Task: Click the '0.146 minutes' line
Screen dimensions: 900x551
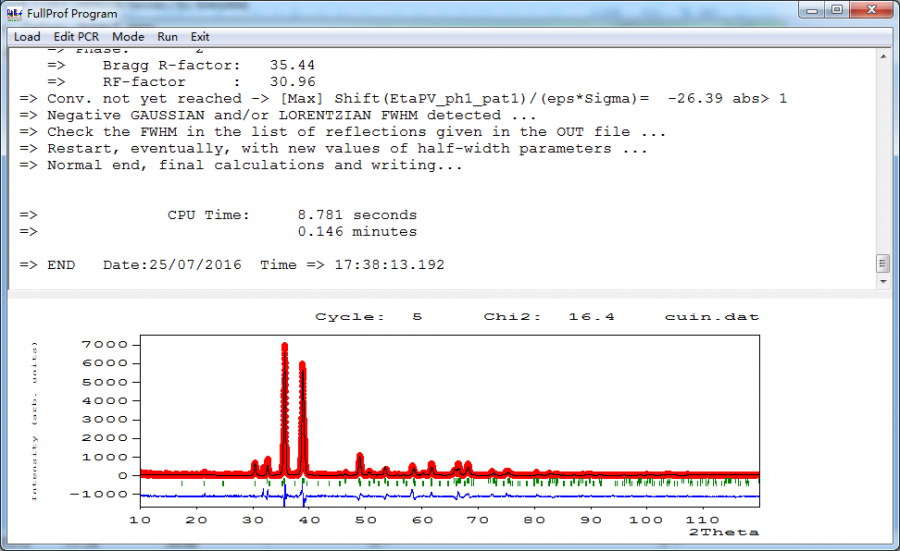Action: tap(218, 232)
